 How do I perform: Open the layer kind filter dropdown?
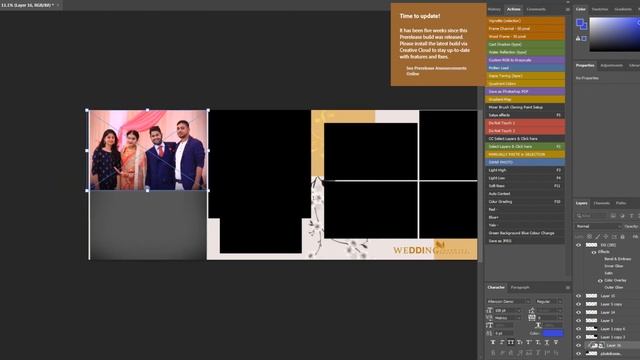coord(593,216)
